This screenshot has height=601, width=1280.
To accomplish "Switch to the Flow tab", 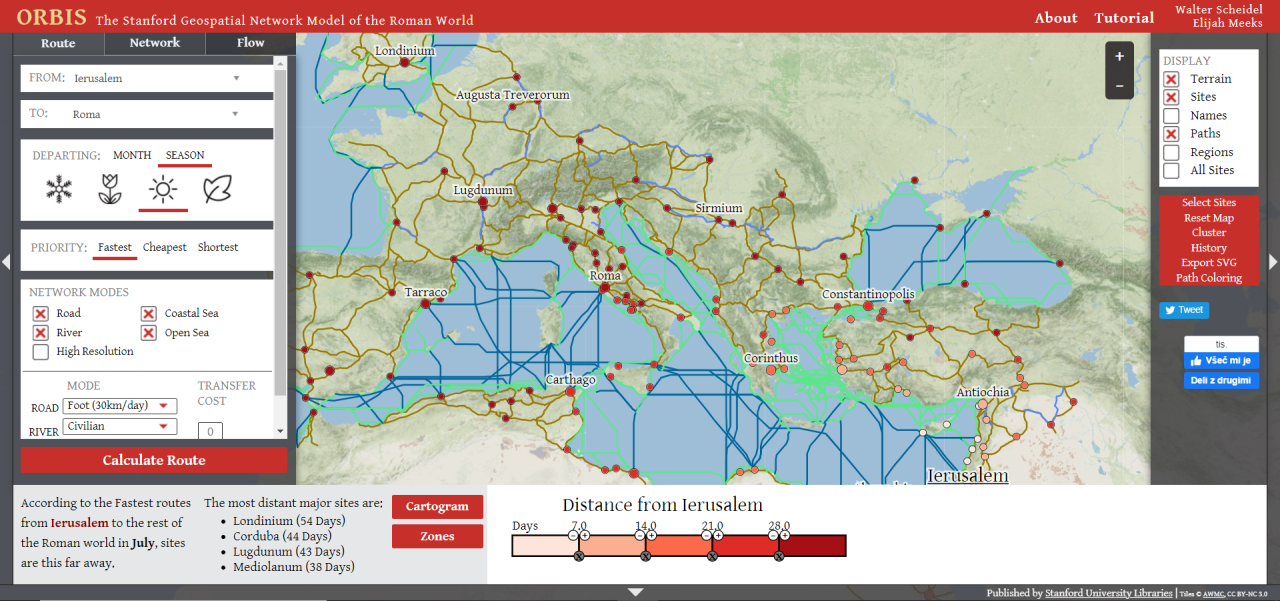I will click(x=250, y=43).
